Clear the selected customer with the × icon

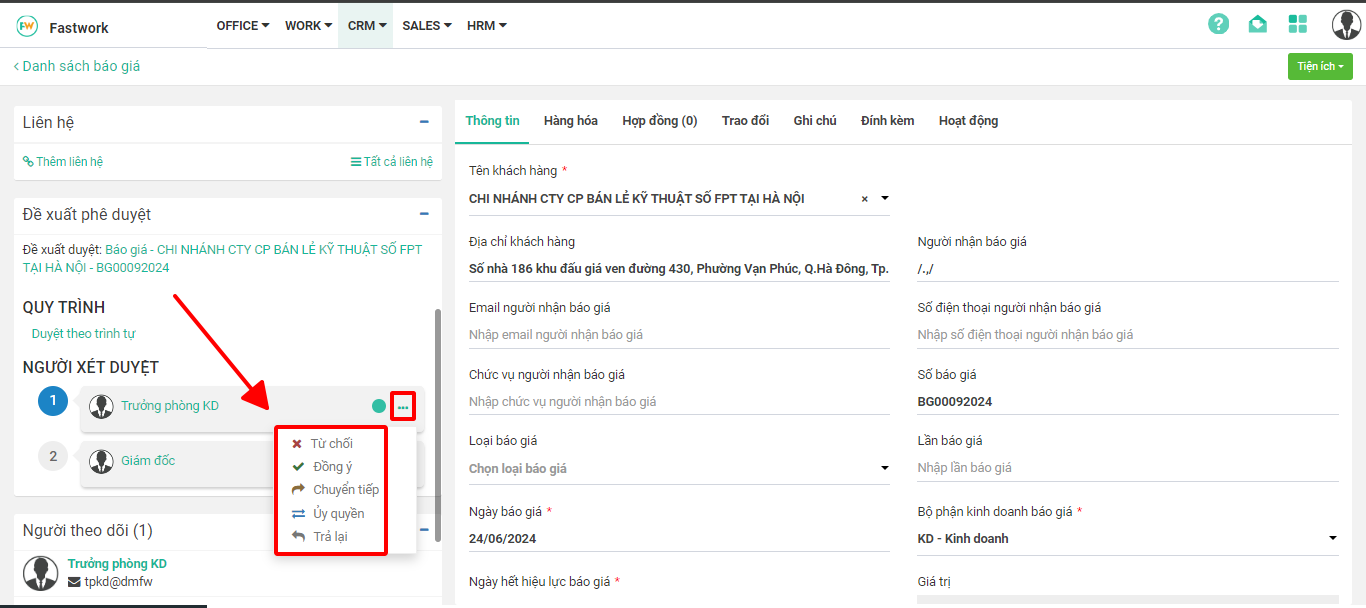(865, 199)
